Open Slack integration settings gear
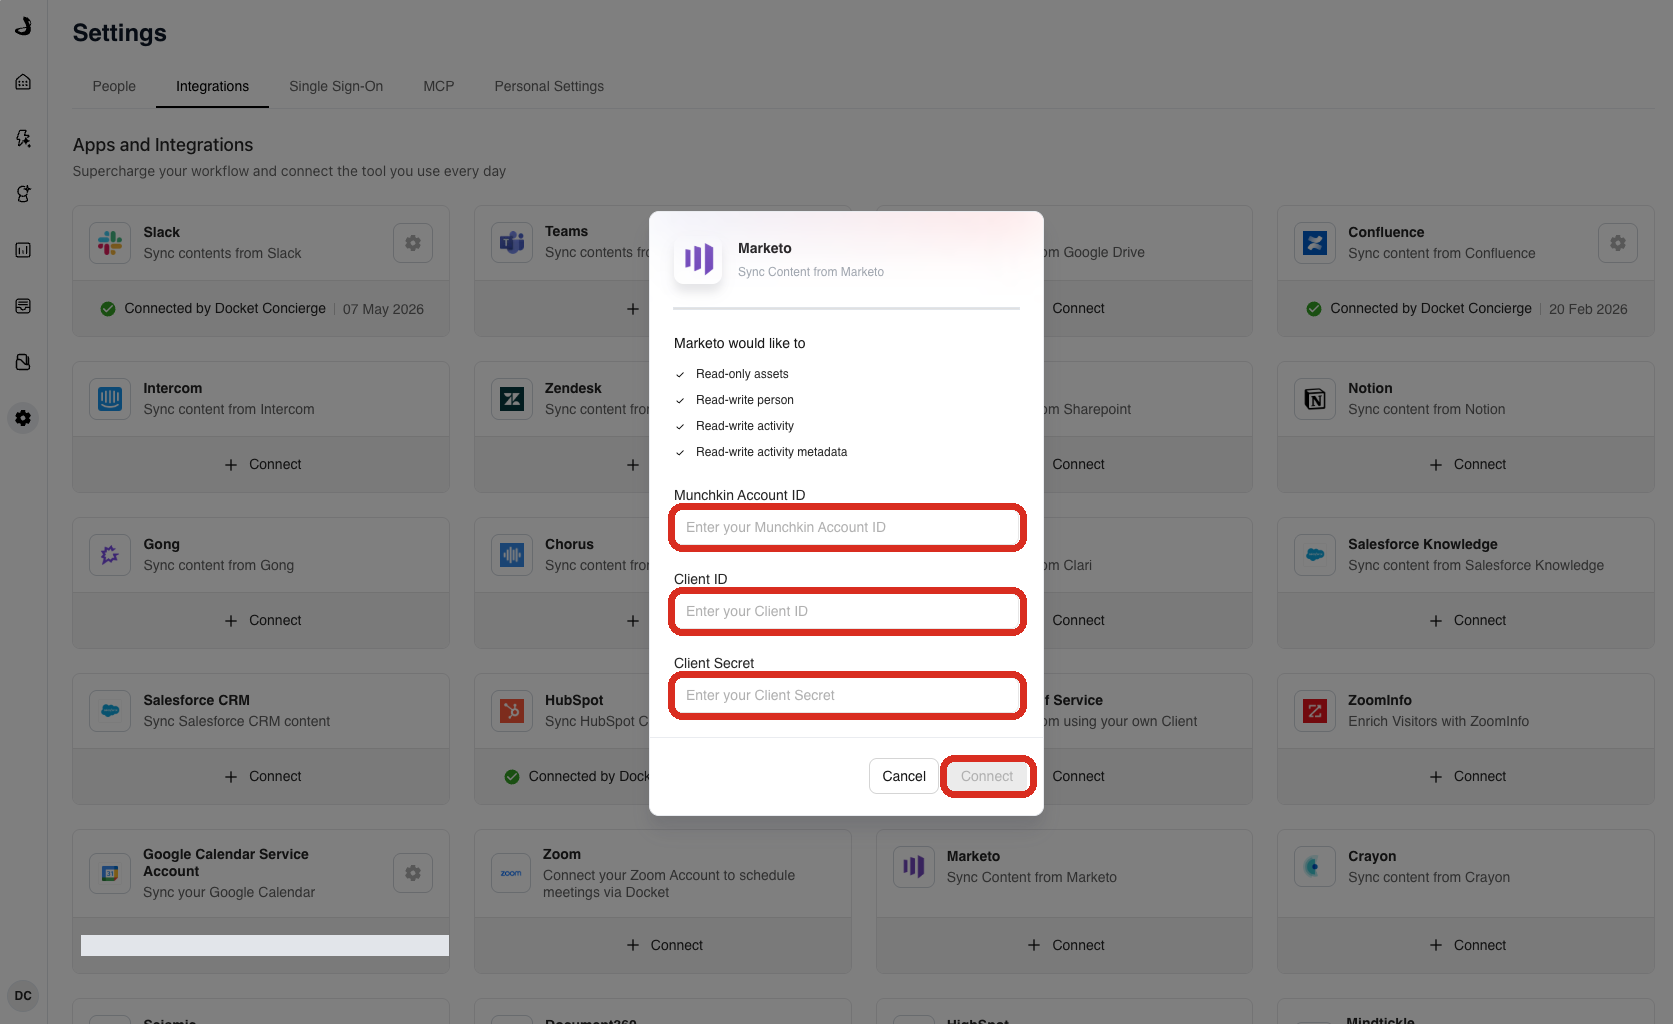The image size is (1673, 1024). [413, 243]
